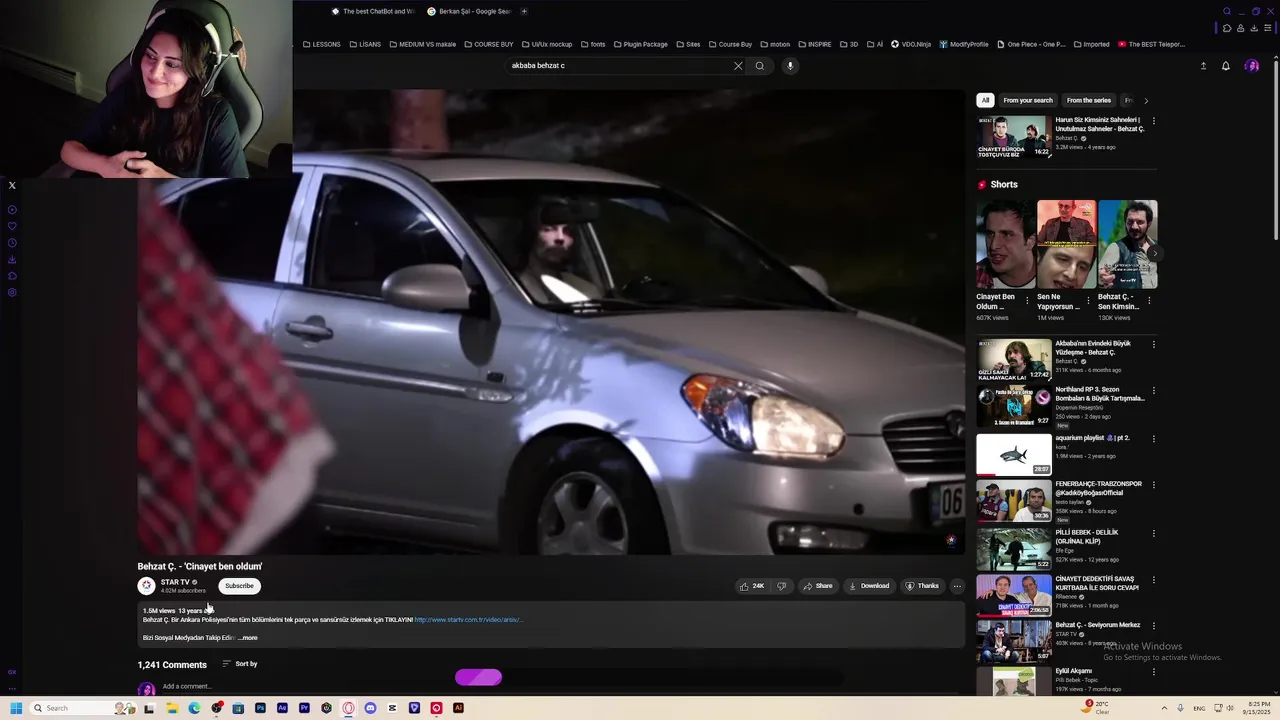Open Microsoft Edge from the taskbar

tap(194, 708)
